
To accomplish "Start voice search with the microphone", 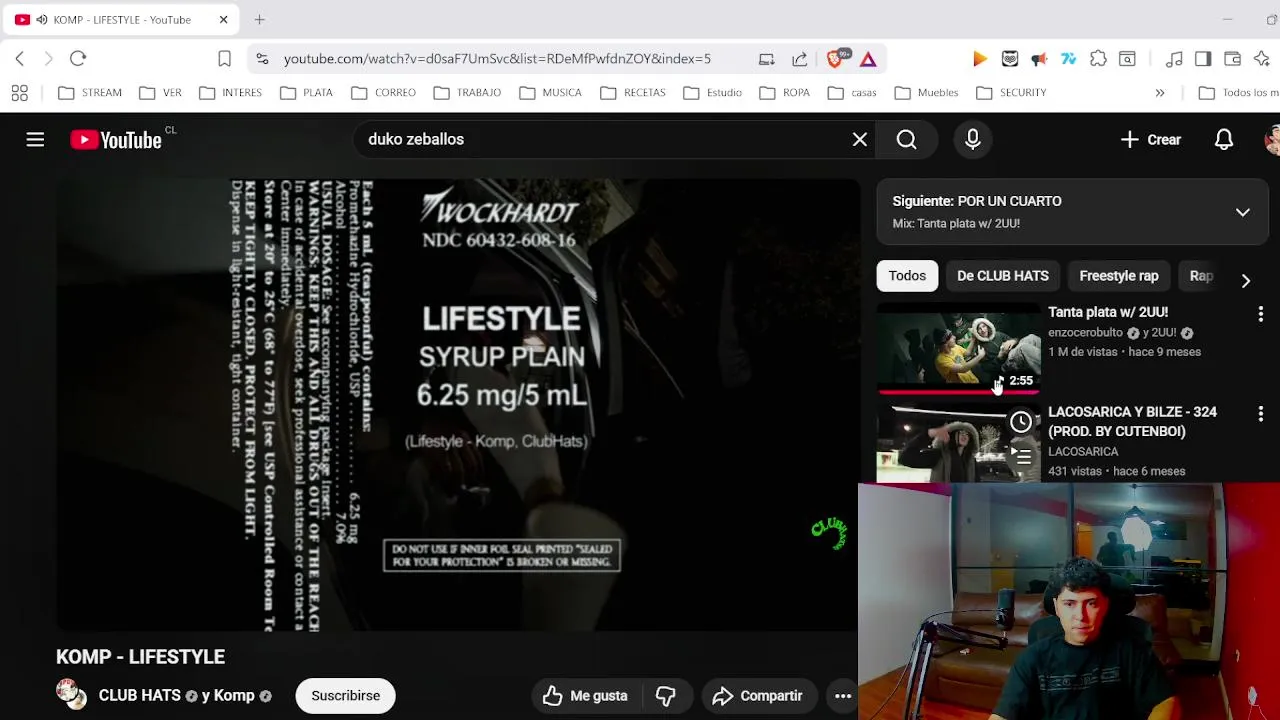I will [x=972, y=140].
